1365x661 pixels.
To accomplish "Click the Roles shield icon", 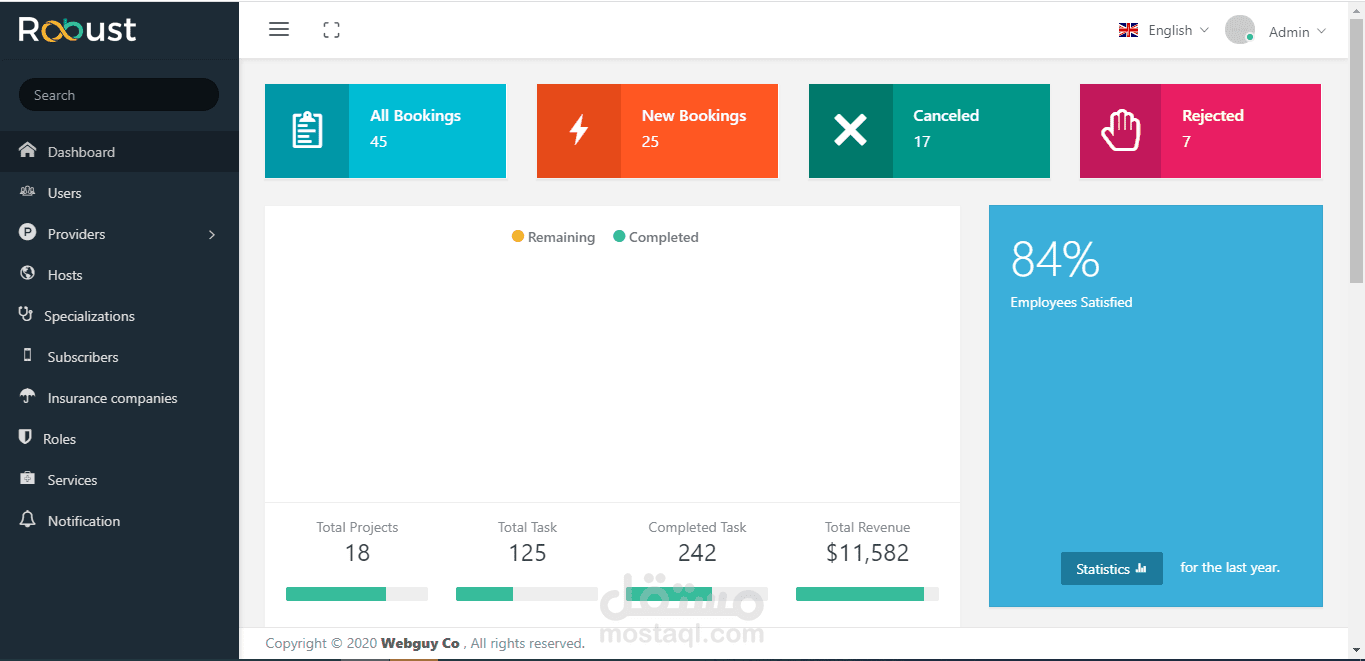I will 26,438.
